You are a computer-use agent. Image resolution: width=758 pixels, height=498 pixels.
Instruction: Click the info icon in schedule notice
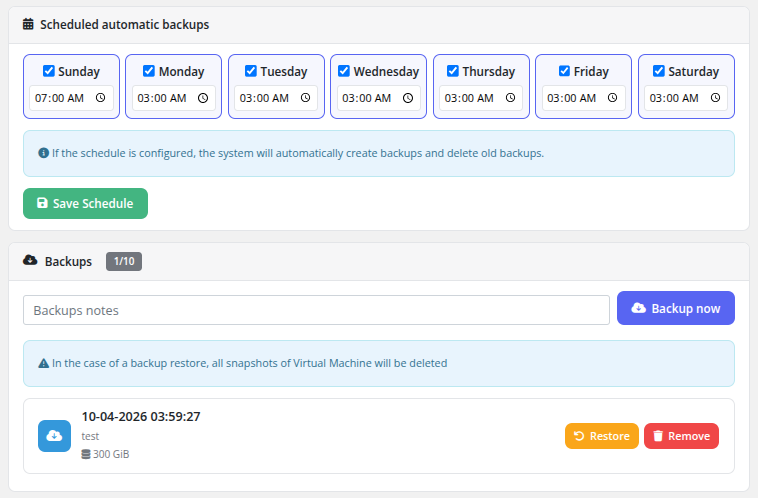(44, 153)
